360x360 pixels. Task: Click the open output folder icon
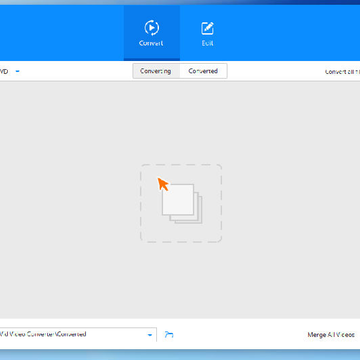click(169, 335)
